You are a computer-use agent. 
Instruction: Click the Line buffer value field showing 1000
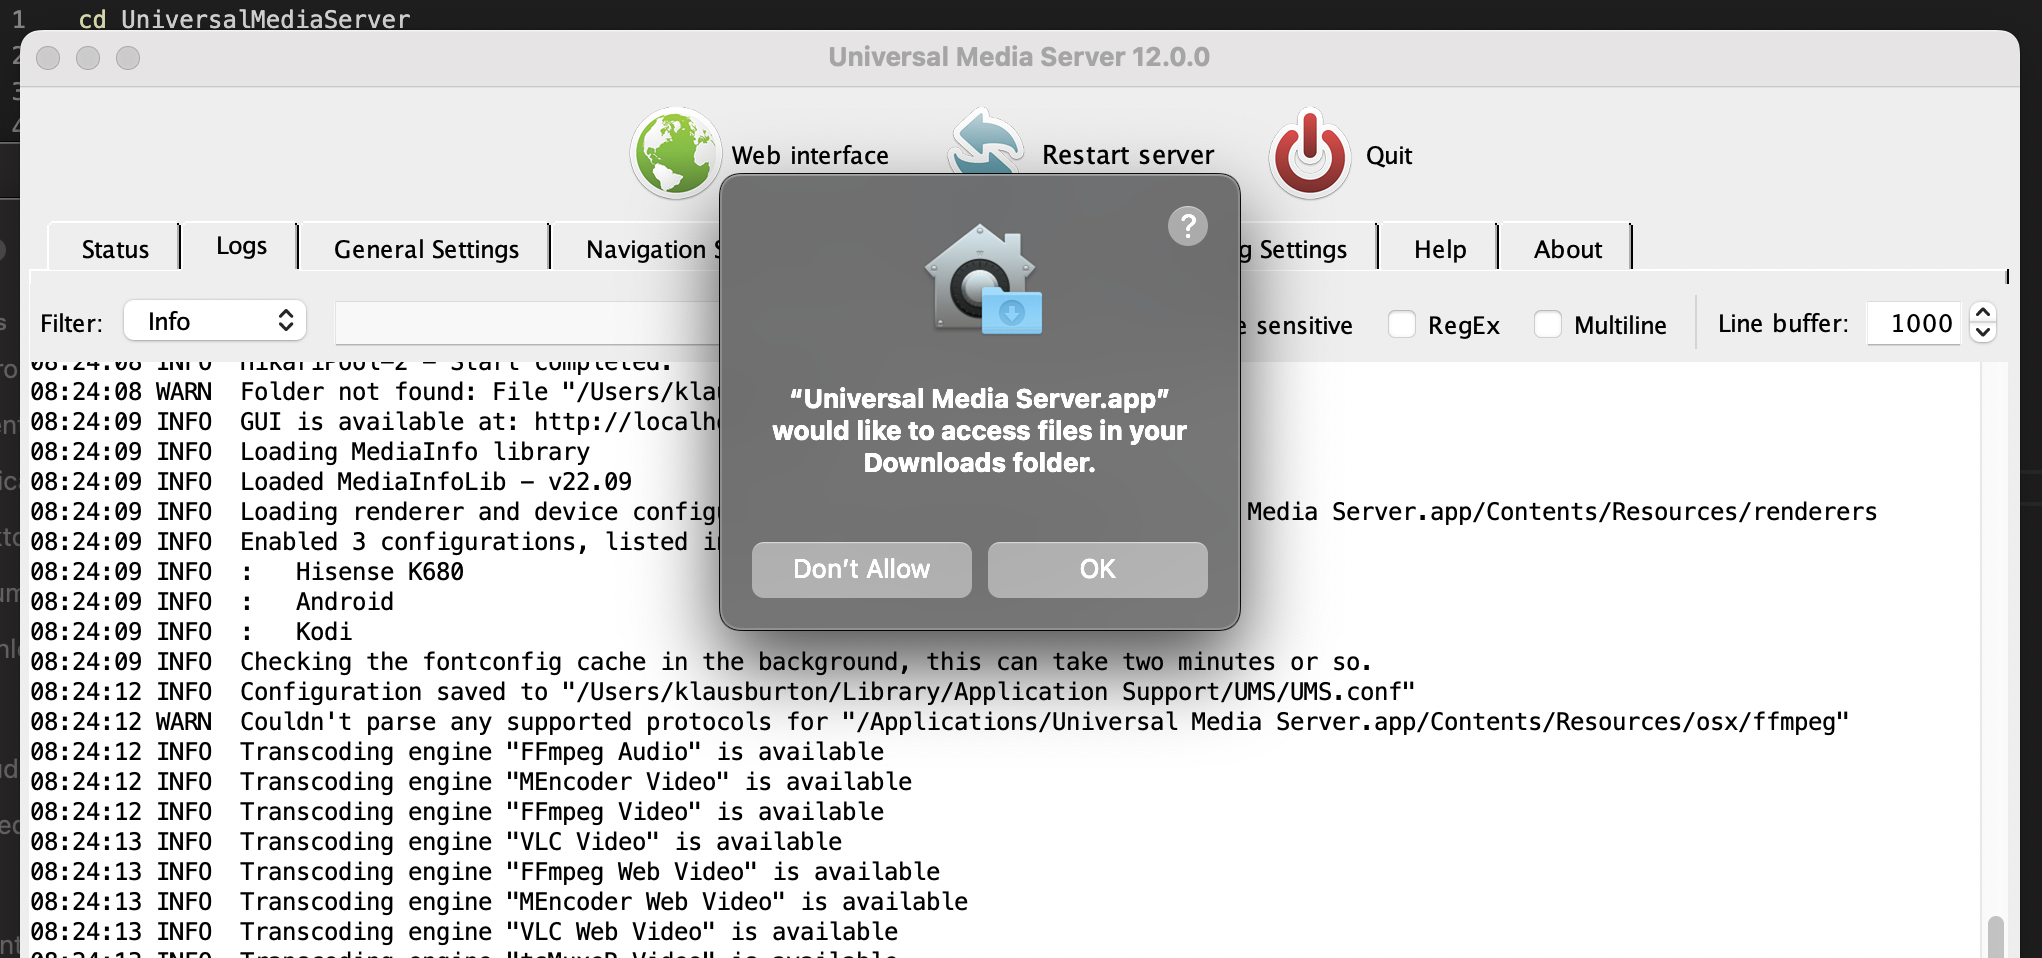click(1913, 322)
